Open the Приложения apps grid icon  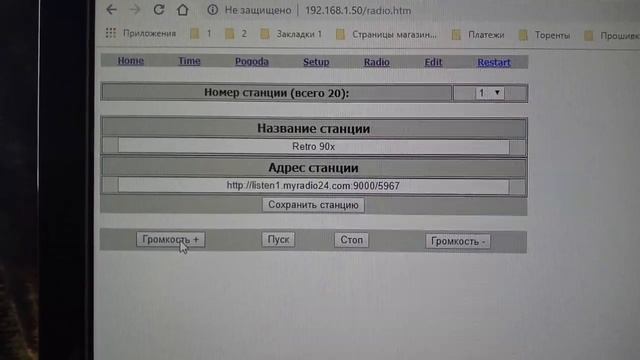tap(111, 33)
